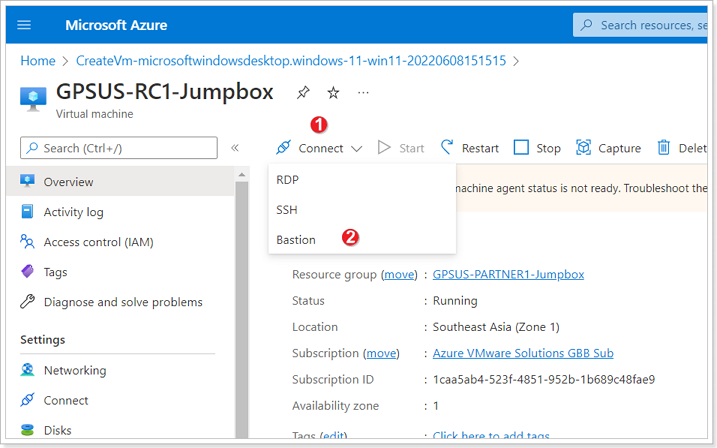This screenshot has width=717, height=448.
Task: Open GPSUS-PARTNER1-Jumpbox resource group link
Action: 508,274
